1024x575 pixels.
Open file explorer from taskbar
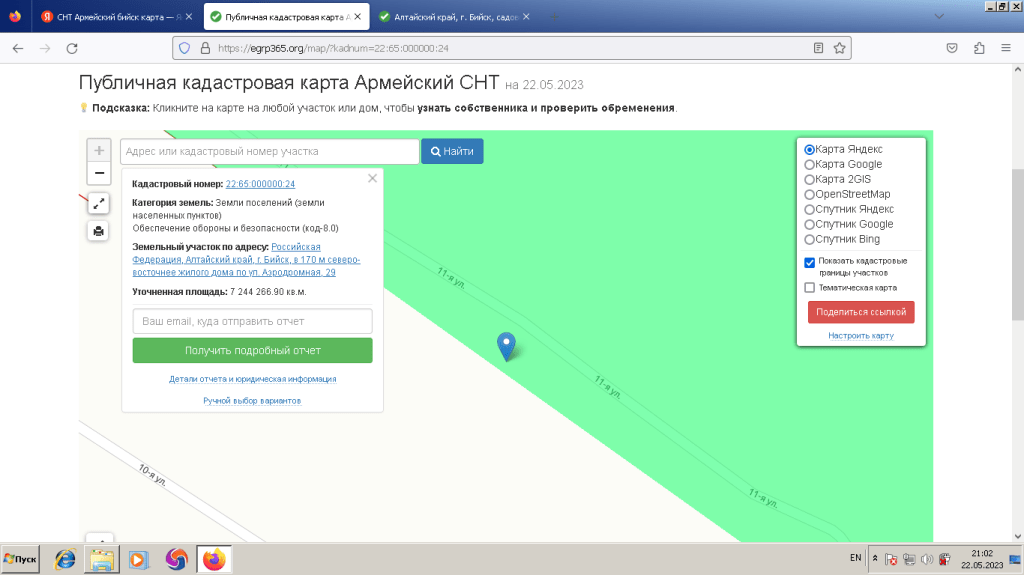pos(102,559)
